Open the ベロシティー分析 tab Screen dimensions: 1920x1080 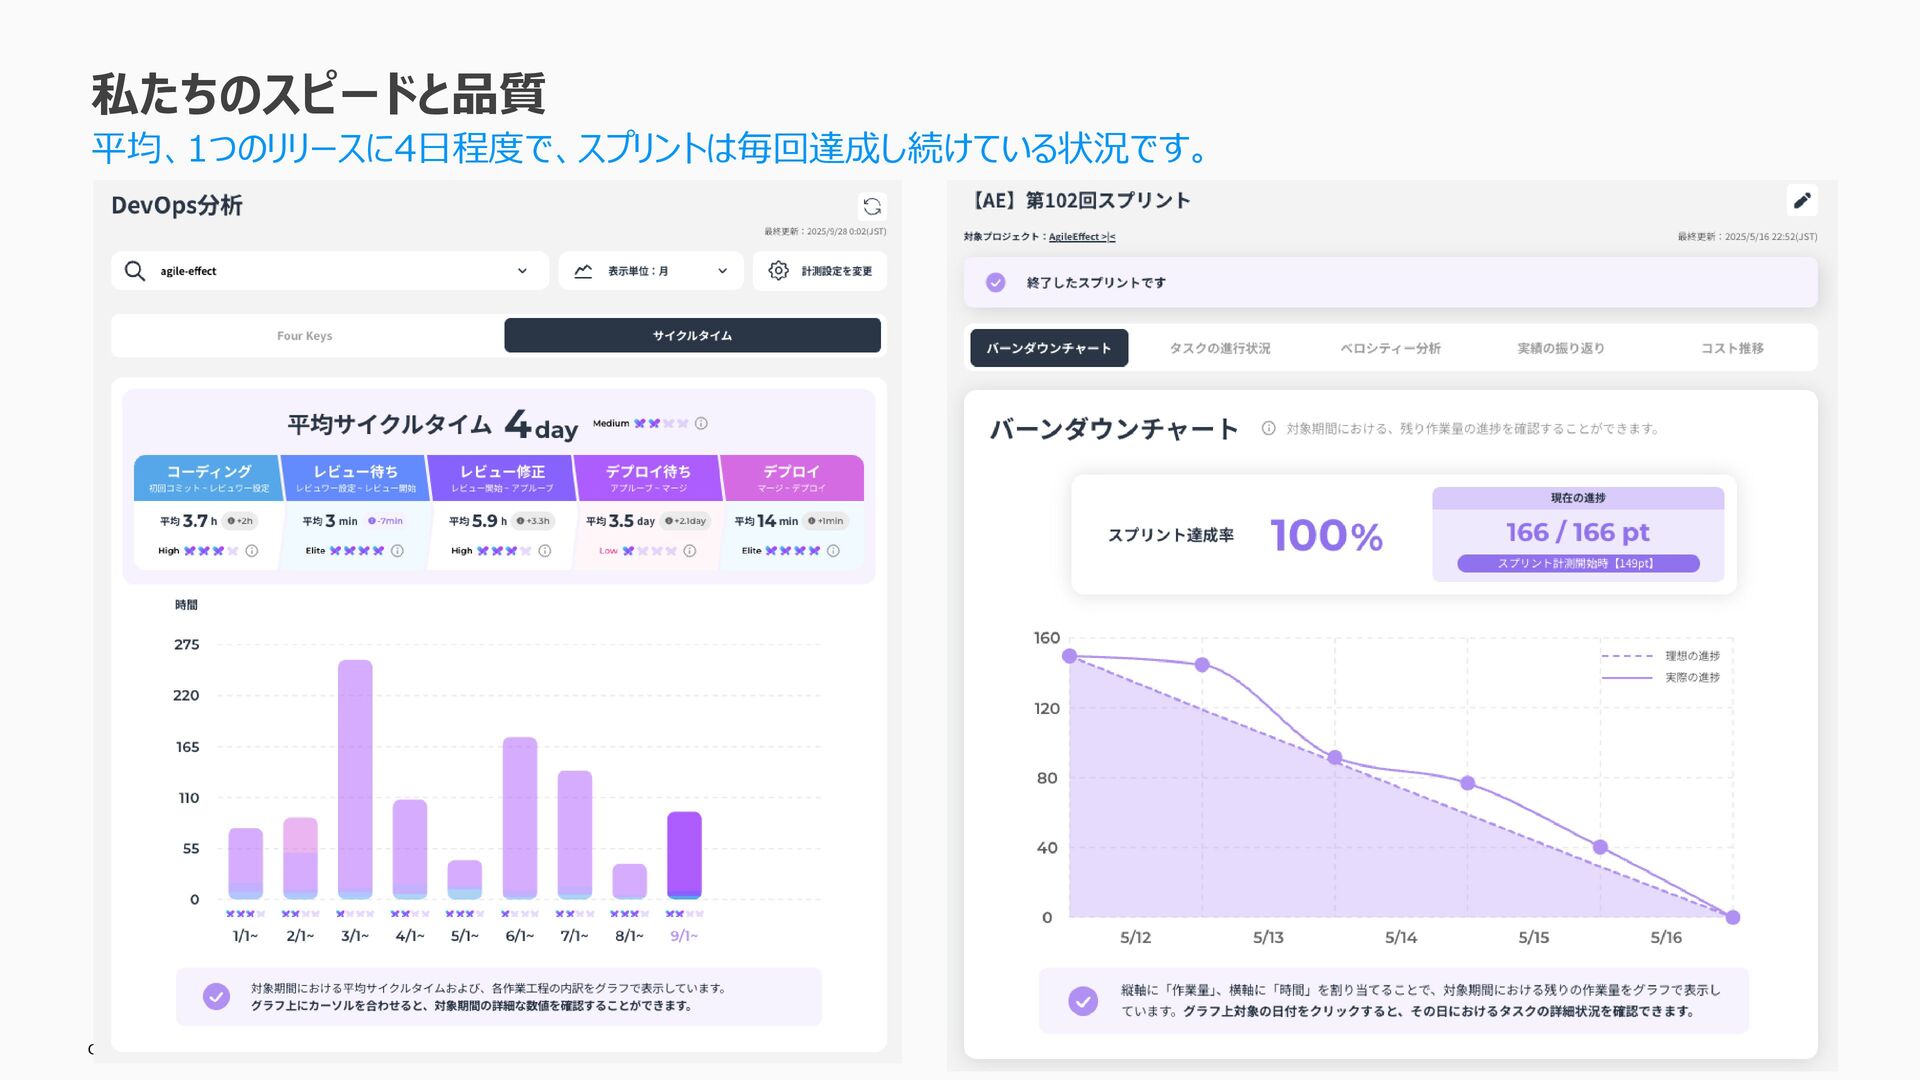1390,348
